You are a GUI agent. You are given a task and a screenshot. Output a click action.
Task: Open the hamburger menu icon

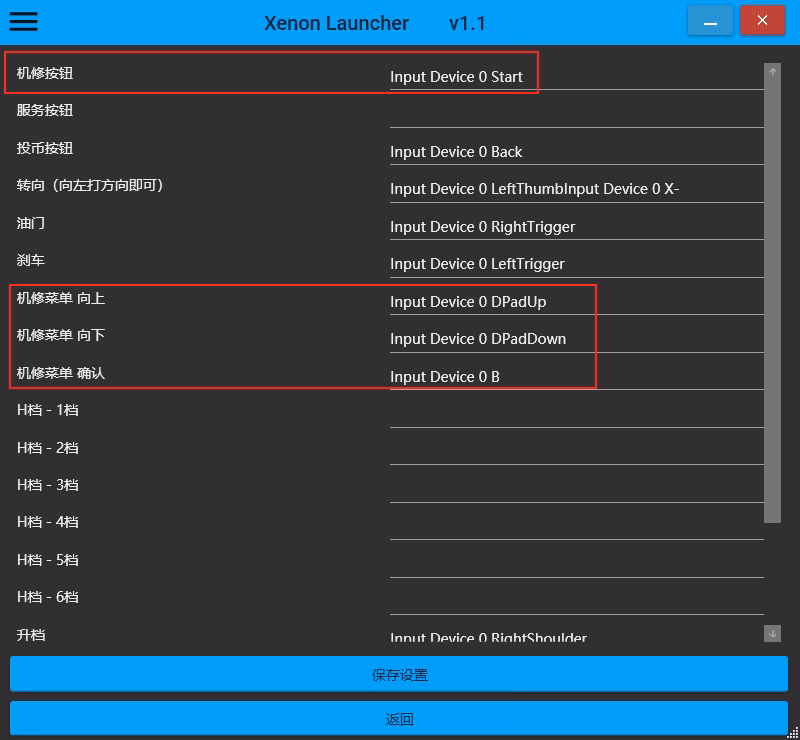(23, 22)
